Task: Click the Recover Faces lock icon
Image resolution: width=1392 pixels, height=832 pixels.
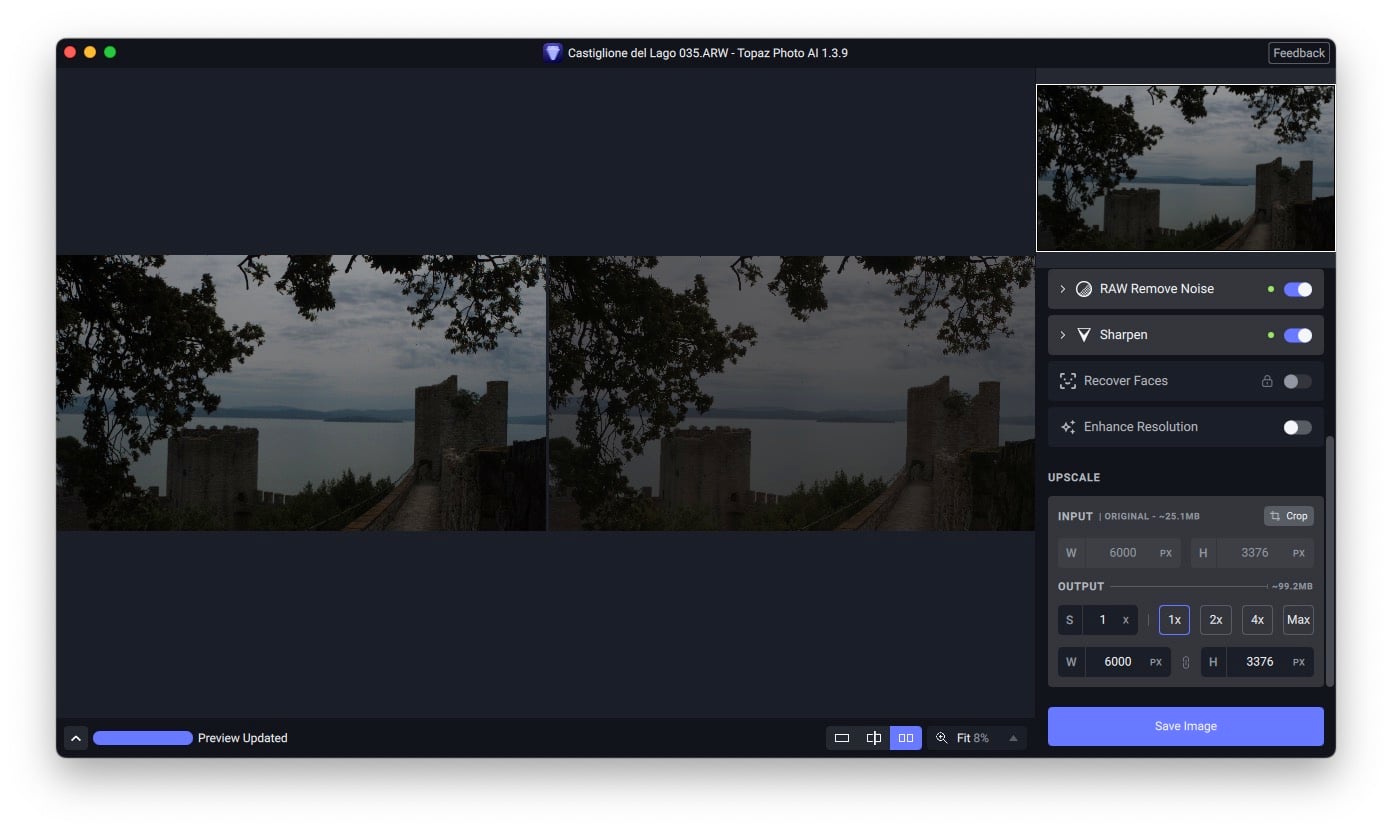Action: pyautogui.click(x=1267, y=381)
